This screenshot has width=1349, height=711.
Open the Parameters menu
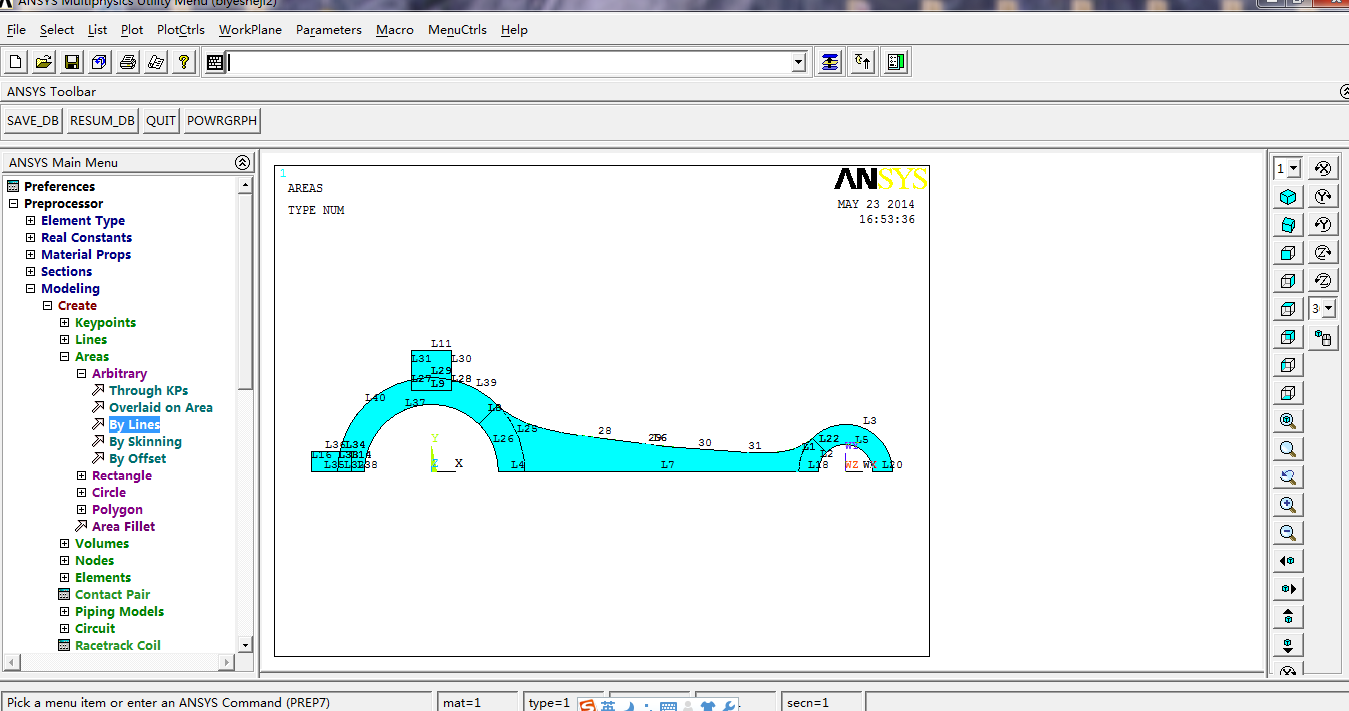[x=329, y=30]
